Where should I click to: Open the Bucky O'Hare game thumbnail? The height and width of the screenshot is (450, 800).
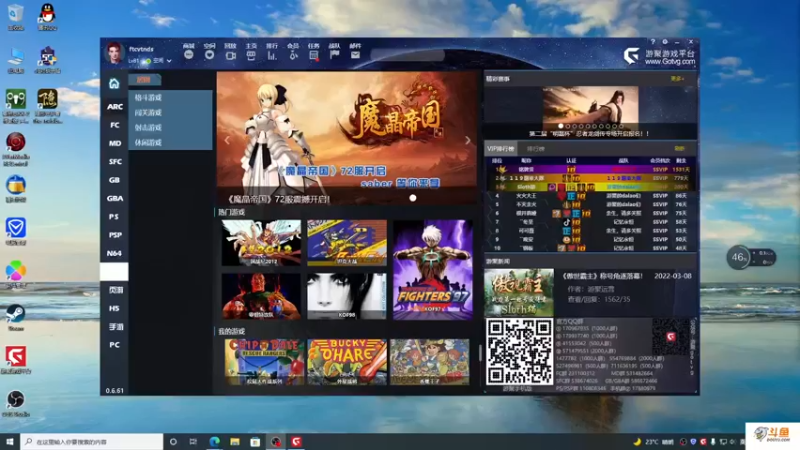[347, 362]
